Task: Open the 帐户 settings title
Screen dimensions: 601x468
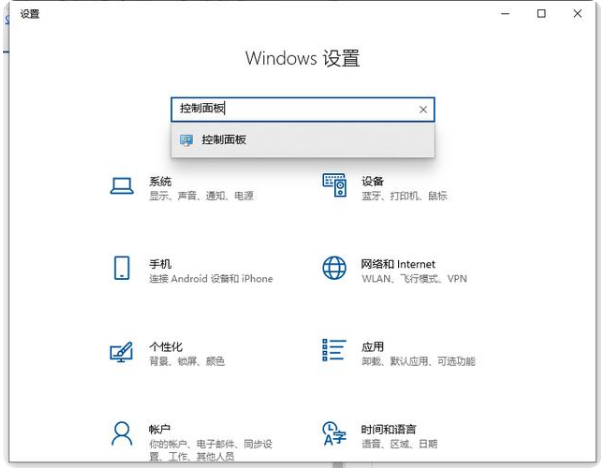Action: (160, 429)
